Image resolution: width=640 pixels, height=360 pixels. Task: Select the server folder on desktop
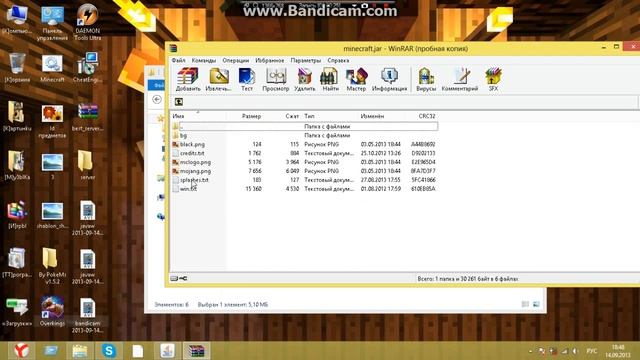tap(87, 165)
